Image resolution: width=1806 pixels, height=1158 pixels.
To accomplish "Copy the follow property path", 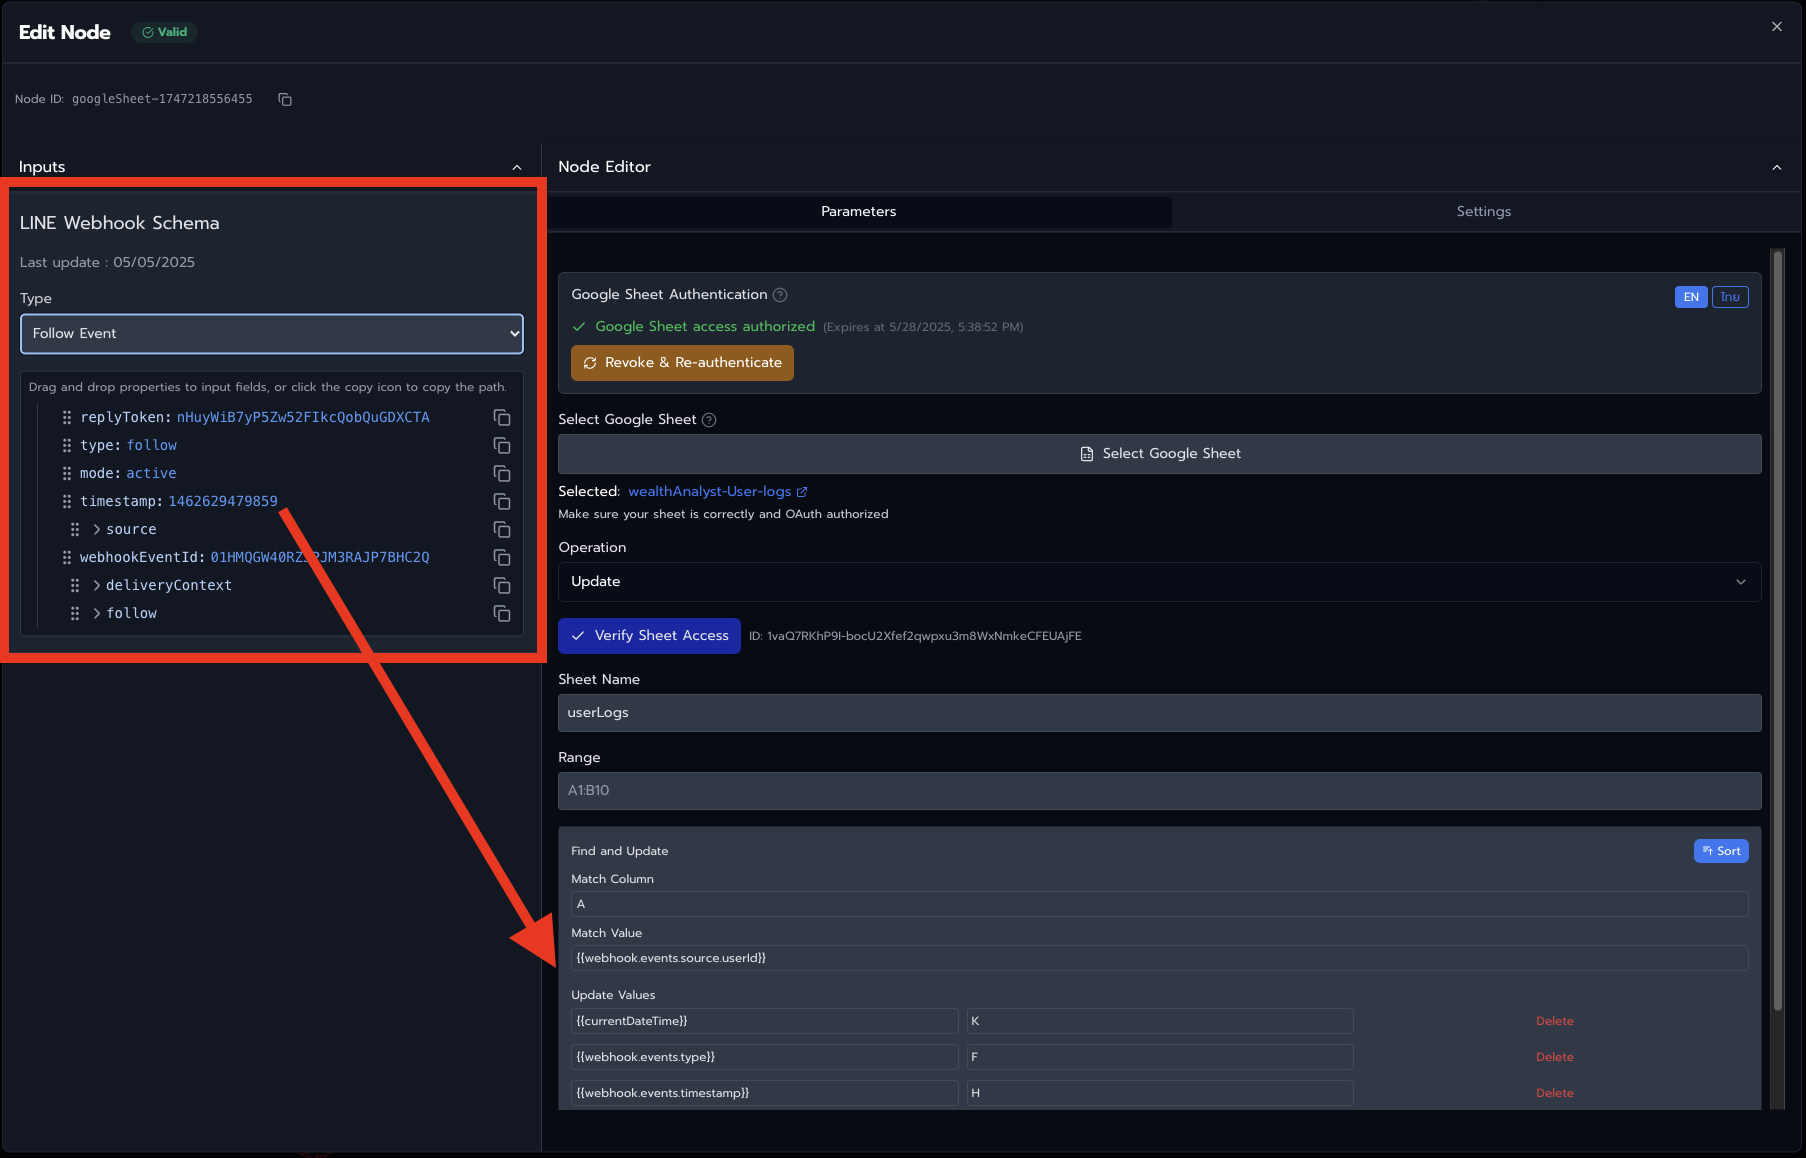I will click(502, 614).
